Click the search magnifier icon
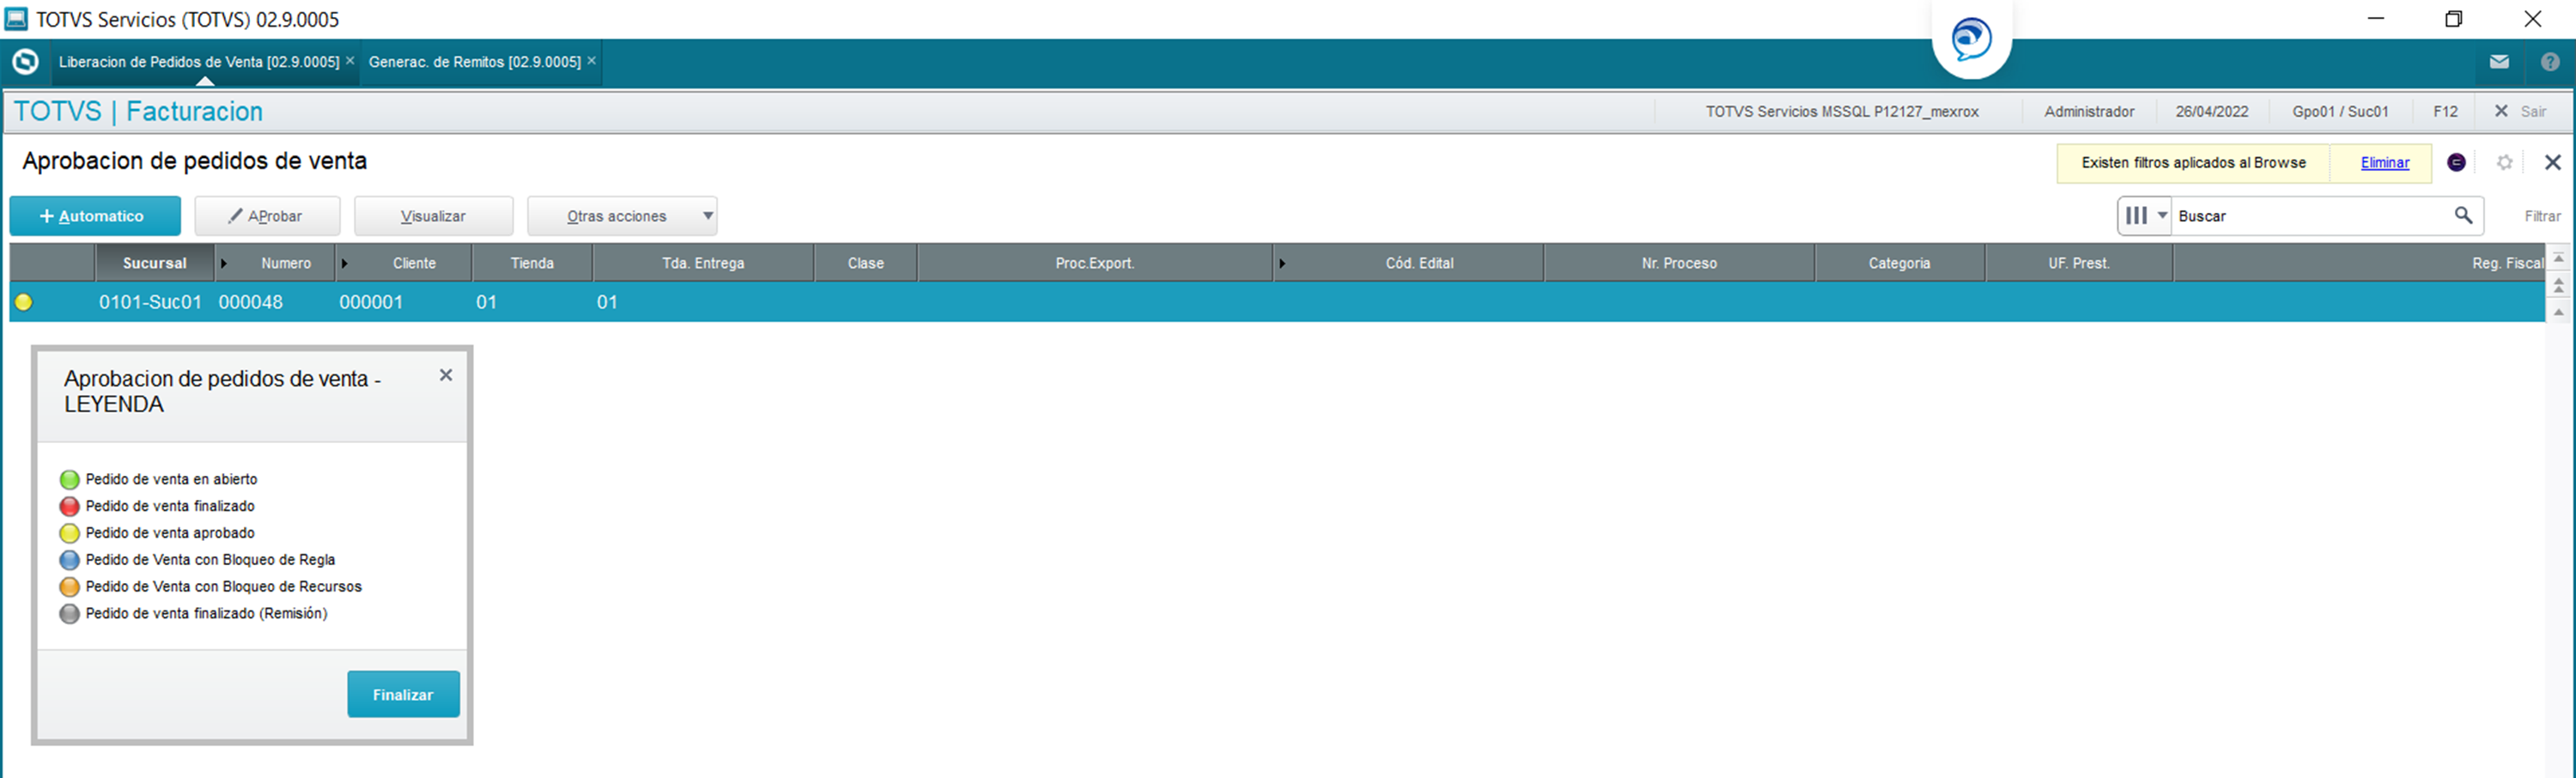2576x778 pixels. [2463, 215]
